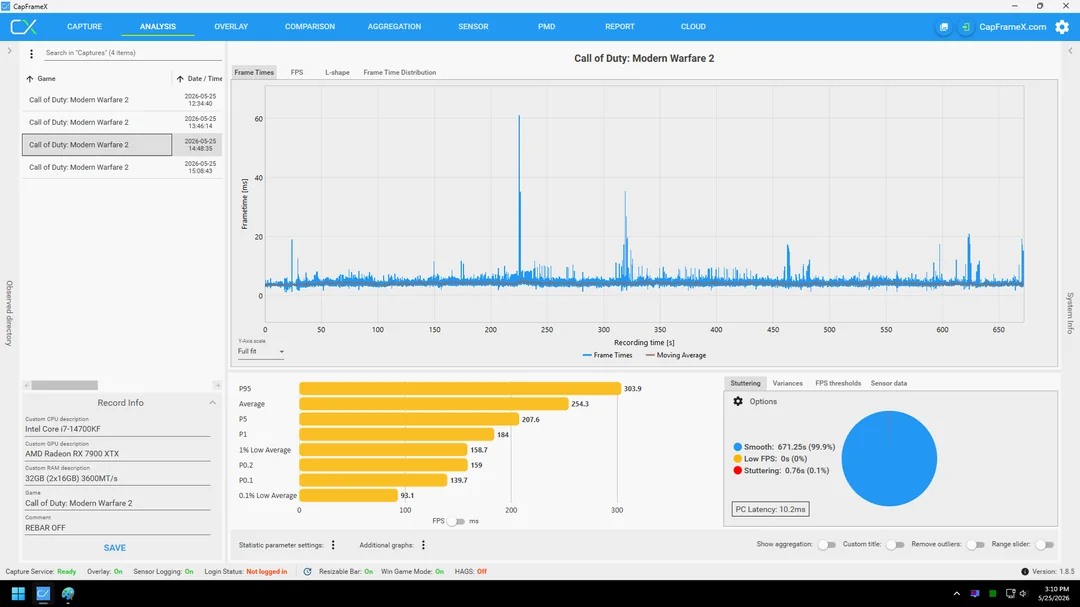The width and height of the screenshot is (1080, 607).
Task: Click the SAVE button in Record Info
Action: pyautogui.click(x=114, y=548)
